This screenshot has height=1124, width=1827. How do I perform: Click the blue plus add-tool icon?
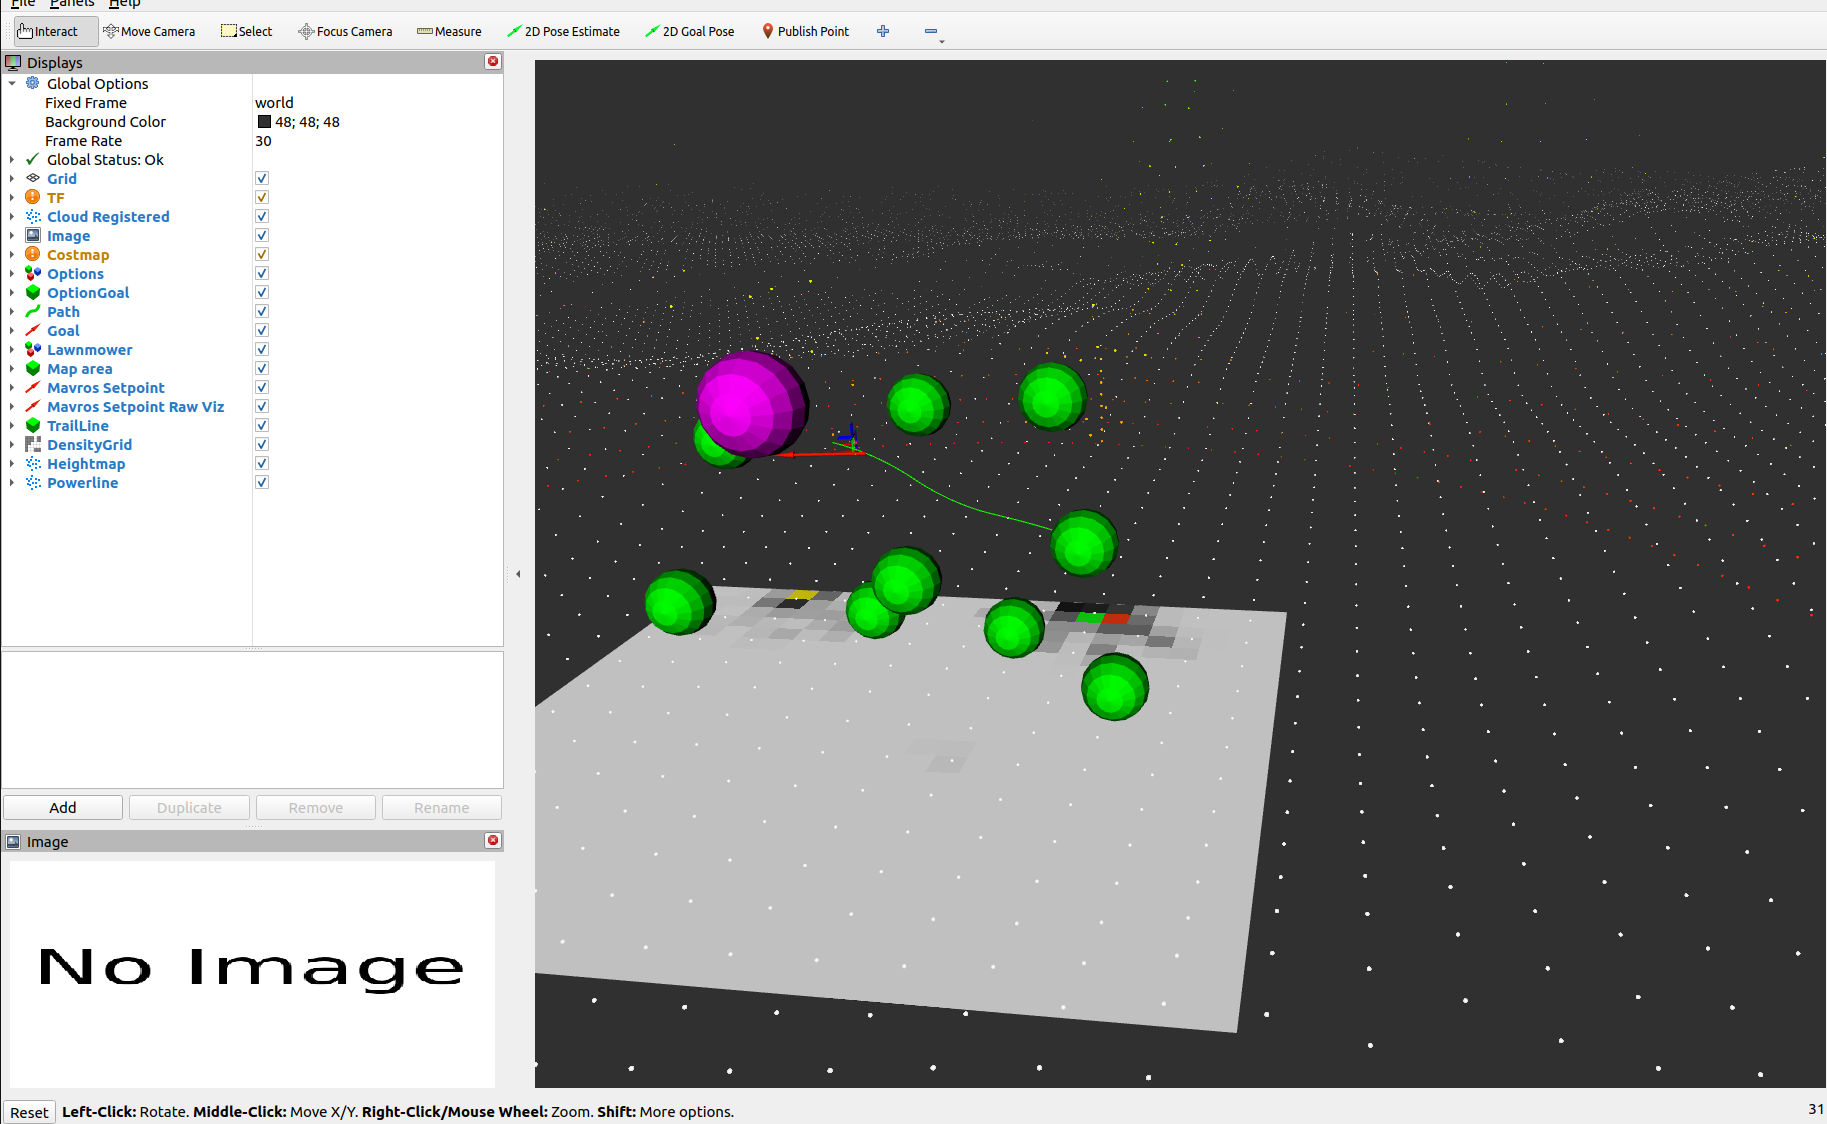click(x=883, y=31)
